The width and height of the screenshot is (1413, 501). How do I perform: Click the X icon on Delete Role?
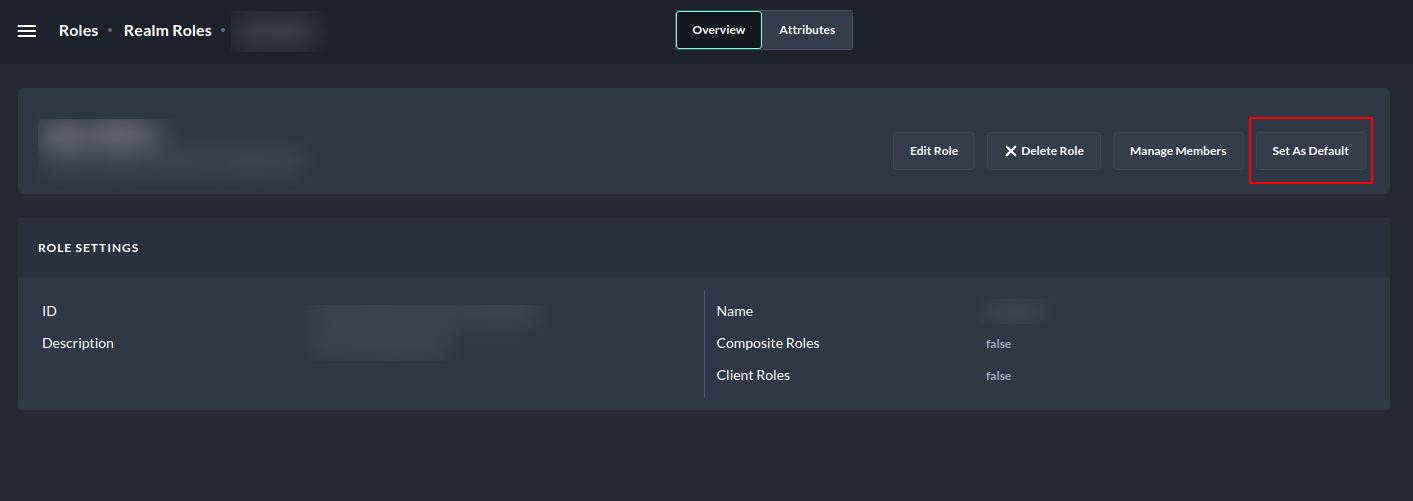coord(1011,151)
